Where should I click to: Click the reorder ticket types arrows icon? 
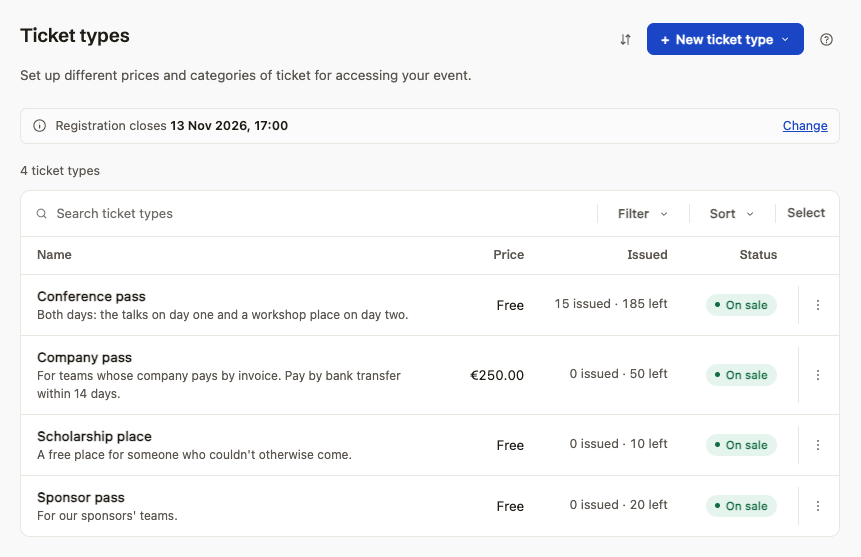tap(625, 40)
